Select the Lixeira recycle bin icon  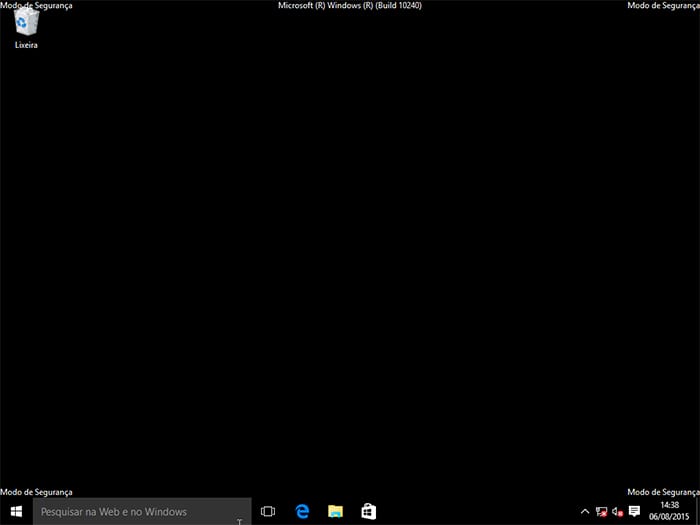(x=26, y=28)
